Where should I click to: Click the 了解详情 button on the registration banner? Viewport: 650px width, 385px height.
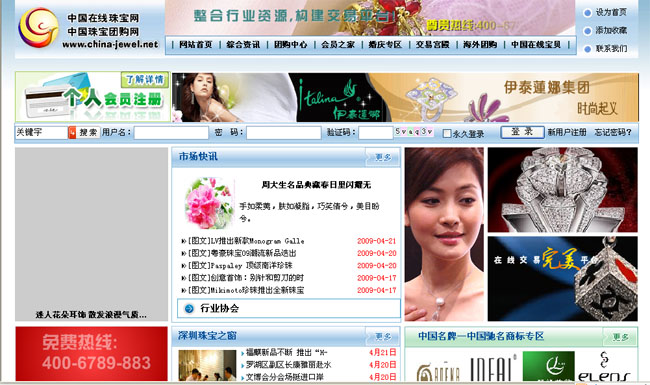pos(145,80)
